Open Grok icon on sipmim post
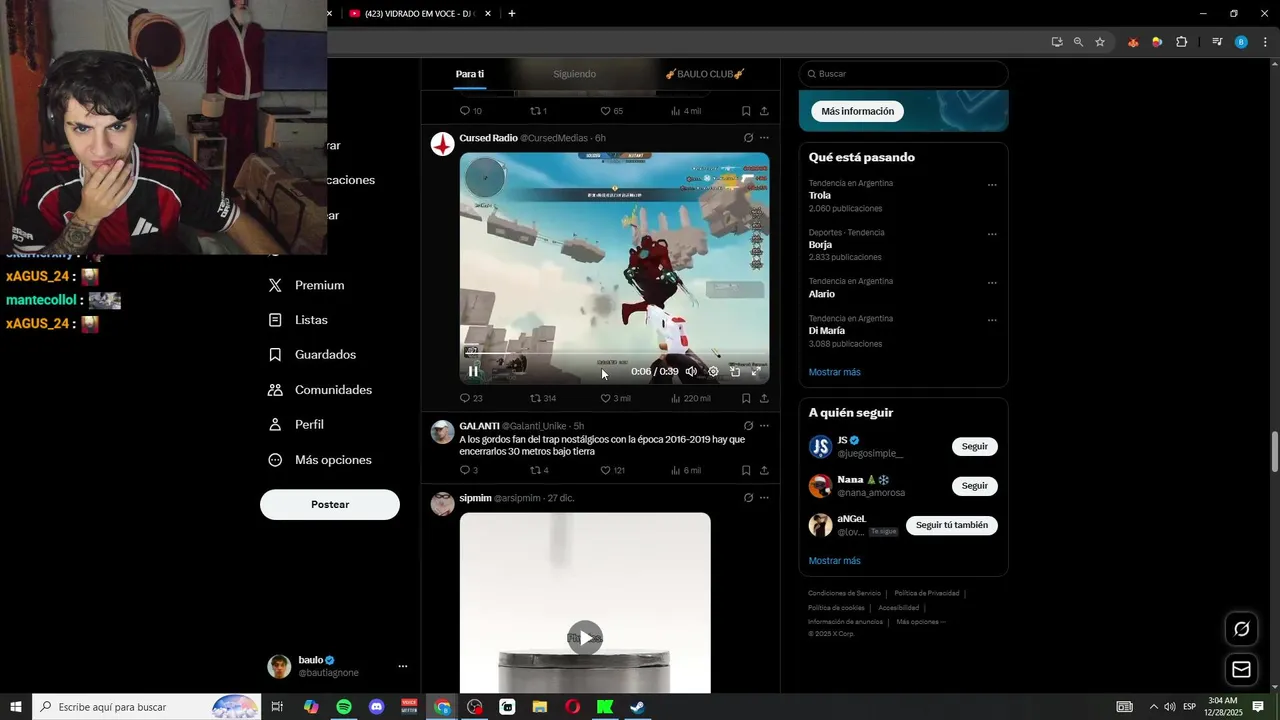 (x=748, y=498)
